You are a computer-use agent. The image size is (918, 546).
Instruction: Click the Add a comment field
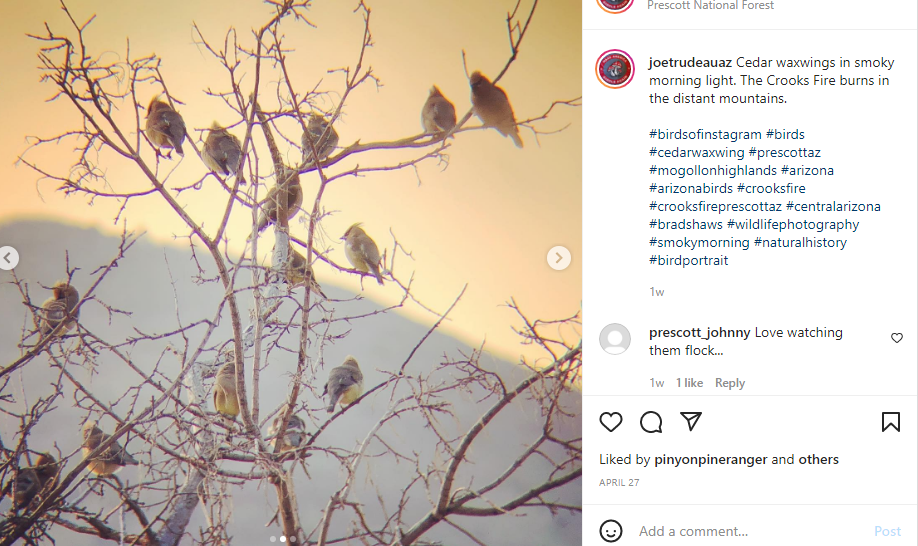click(751, 531)
